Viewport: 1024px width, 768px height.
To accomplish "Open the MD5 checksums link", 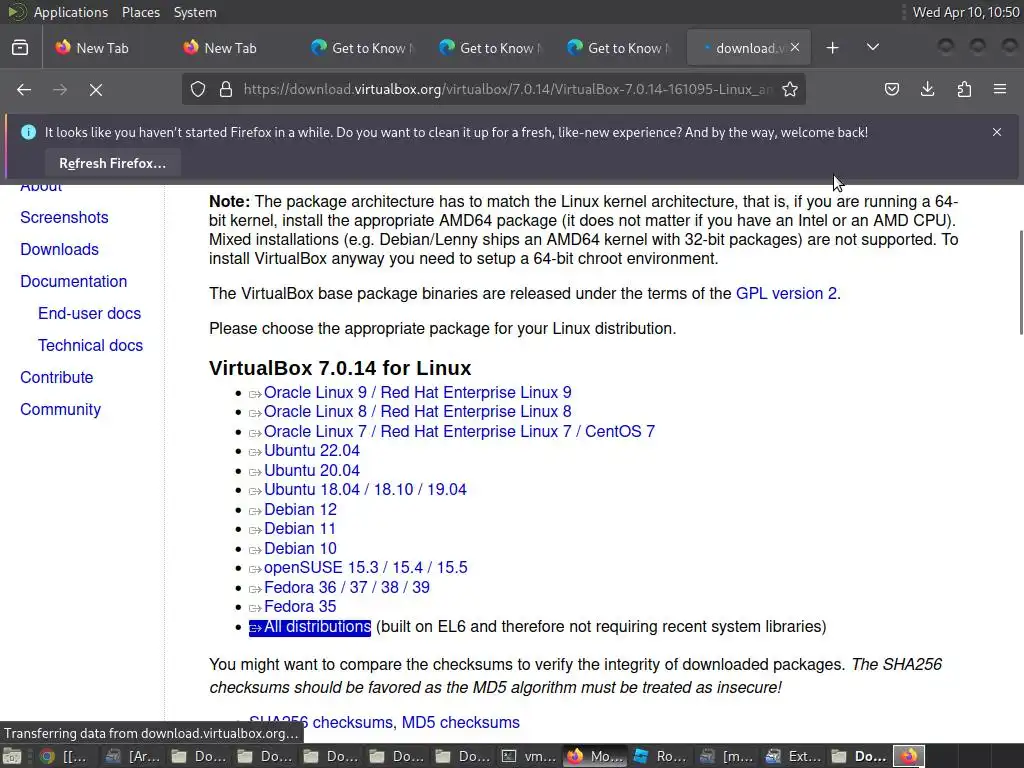I will [460, 722].
